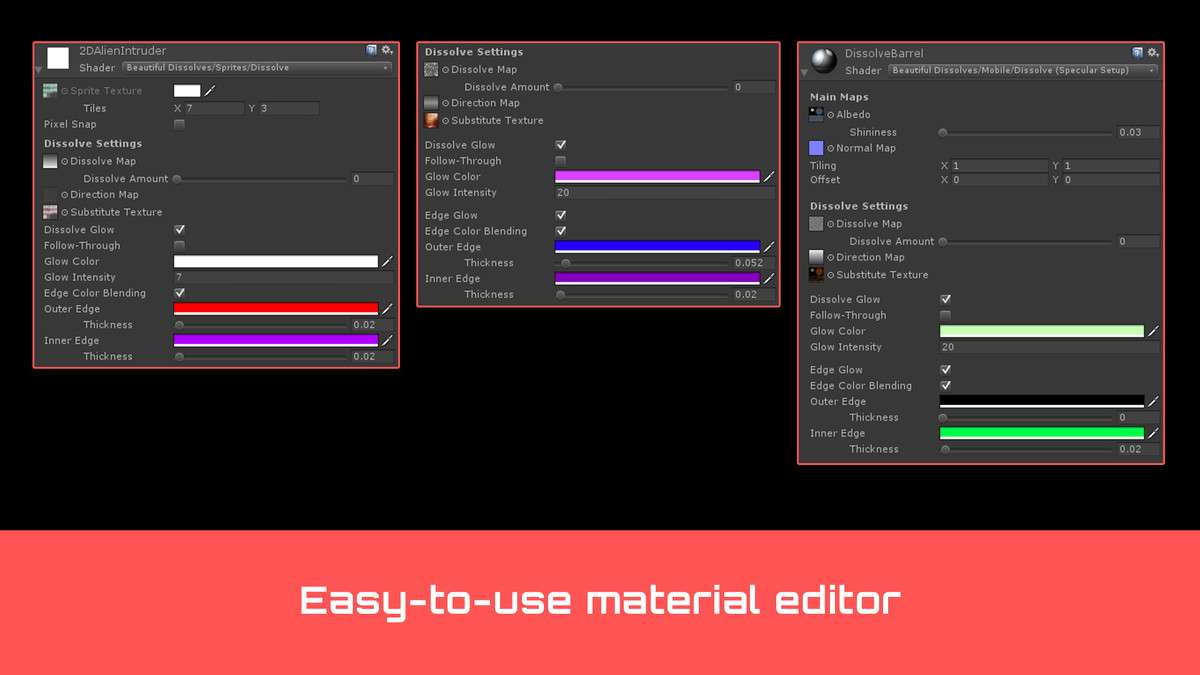Click the '2DAlienIntruder' material name
The image size is (1200, 675).
pyautogui.click(x=123, y=51)
